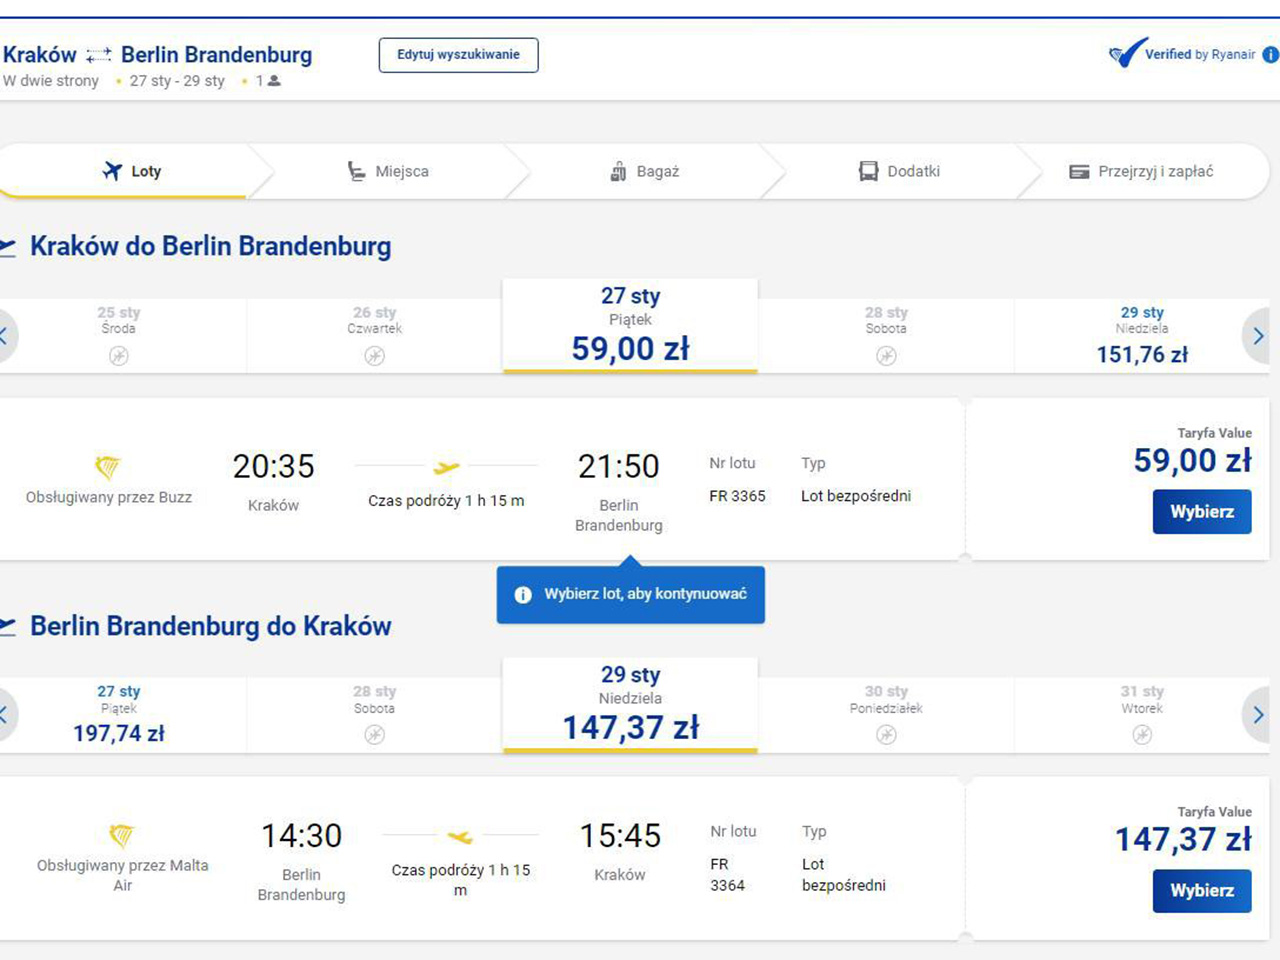Click the Verified by Ryanair info icon
The image size is (1280, 960).
(x=1271, y=55)
